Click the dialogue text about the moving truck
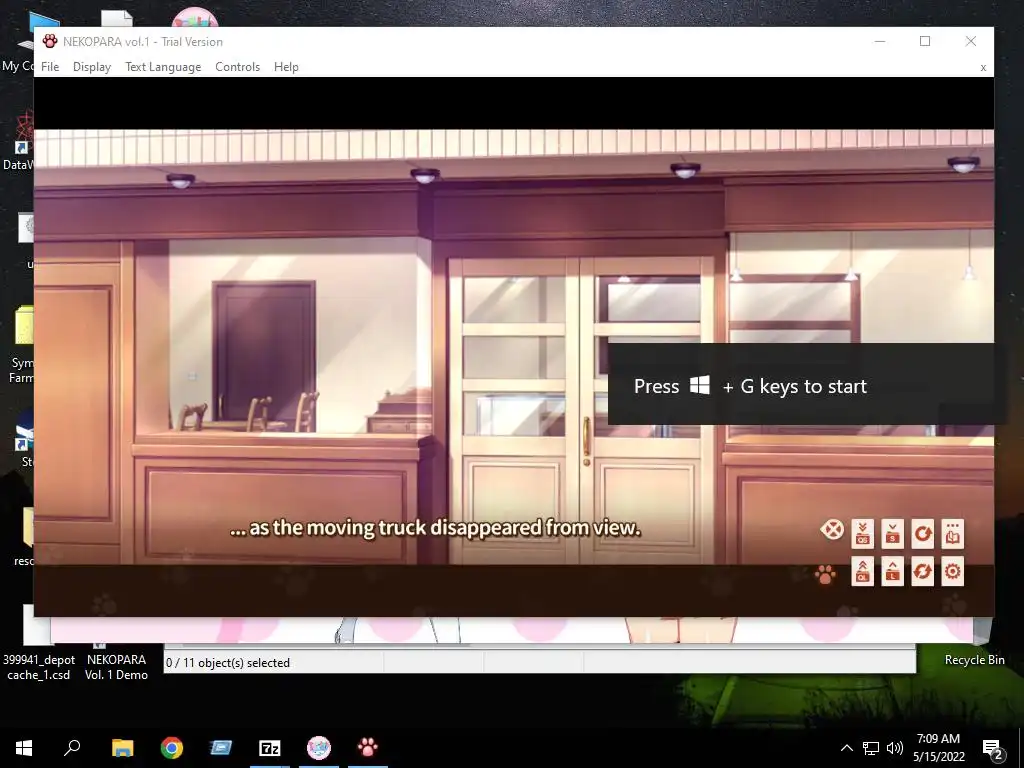This screenshot has height=768, width=1024. pos(435,528)
